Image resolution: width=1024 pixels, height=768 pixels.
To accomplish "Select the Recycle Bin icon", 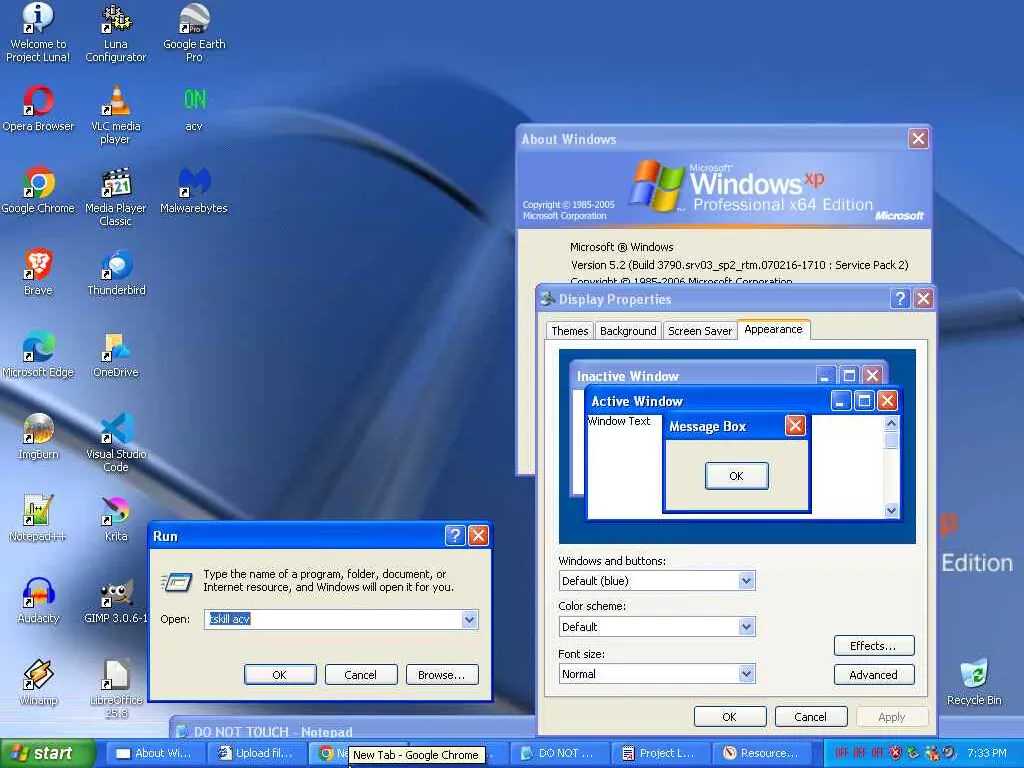I will [x=974, y=682].
